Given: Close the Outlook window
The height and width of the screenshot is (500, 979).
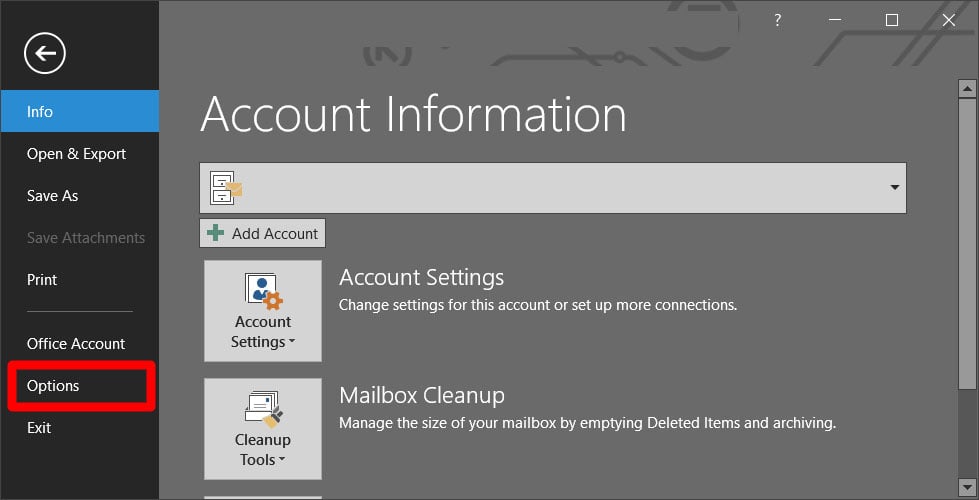Looking at the screenshot, I should [949, 20].
